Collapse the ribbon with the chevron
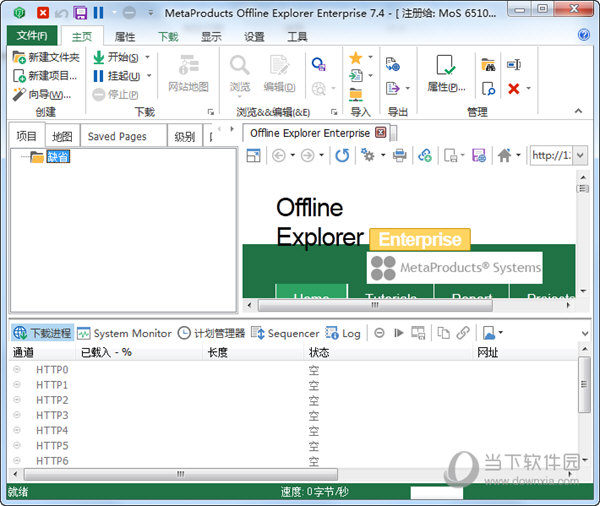Image resolution: width=600 pixels, height=506 pixels. (x=578, y=111)
